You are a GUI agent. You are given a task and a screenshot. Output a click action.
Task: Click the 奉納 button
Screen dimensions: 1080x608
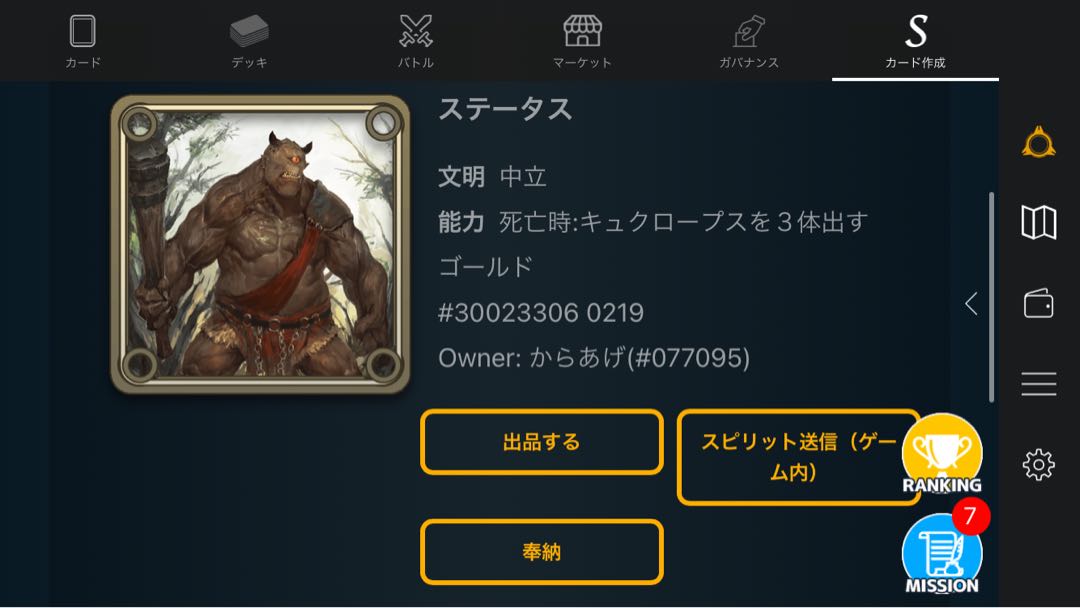click(542, 552)
